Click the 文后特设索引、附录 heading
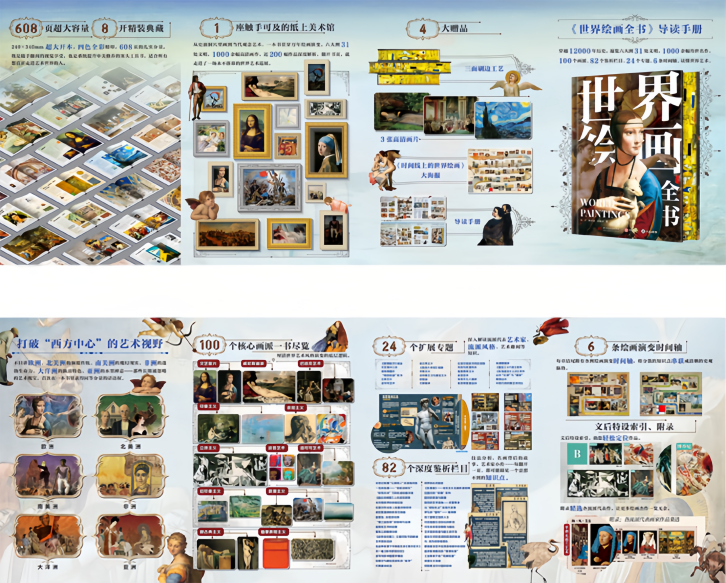The width and height of the screenshot is (726, 583). 634,426
